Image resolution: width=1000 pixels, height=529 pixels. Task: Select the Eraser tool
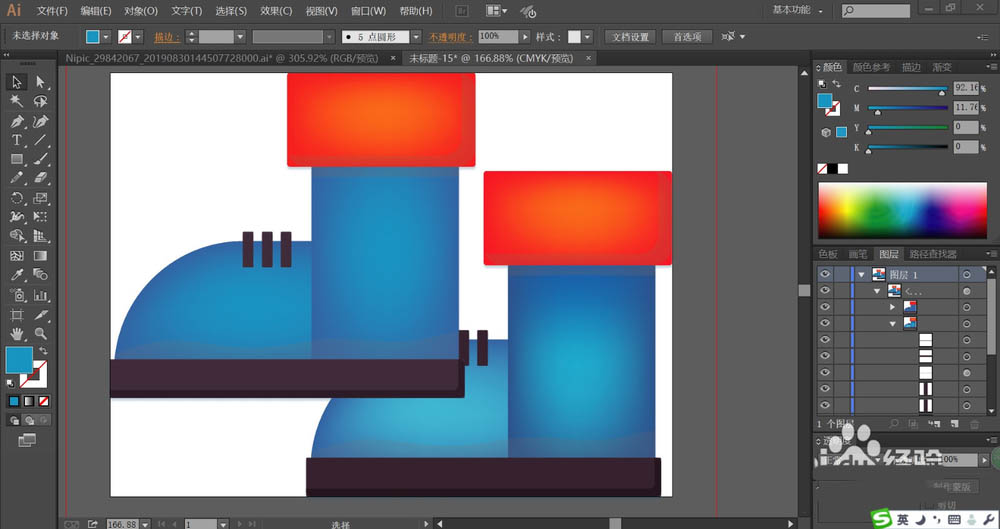[41, 179]
